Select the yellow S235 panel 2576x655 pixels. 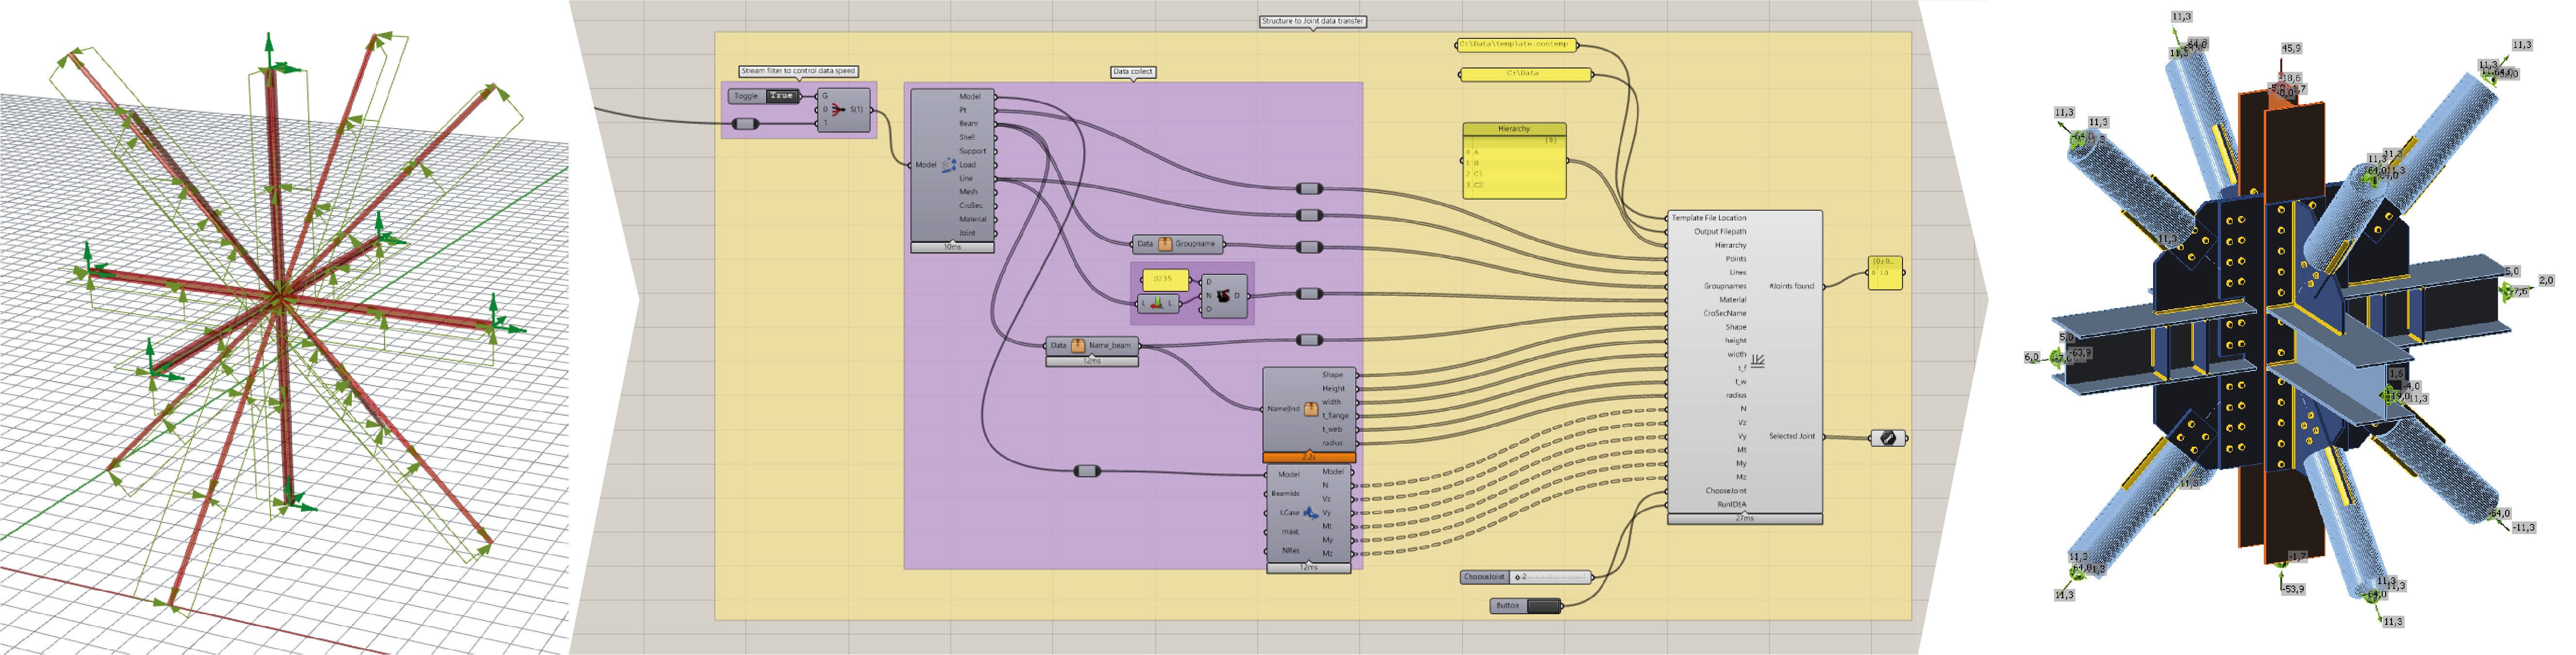(x=1164, y=279)
